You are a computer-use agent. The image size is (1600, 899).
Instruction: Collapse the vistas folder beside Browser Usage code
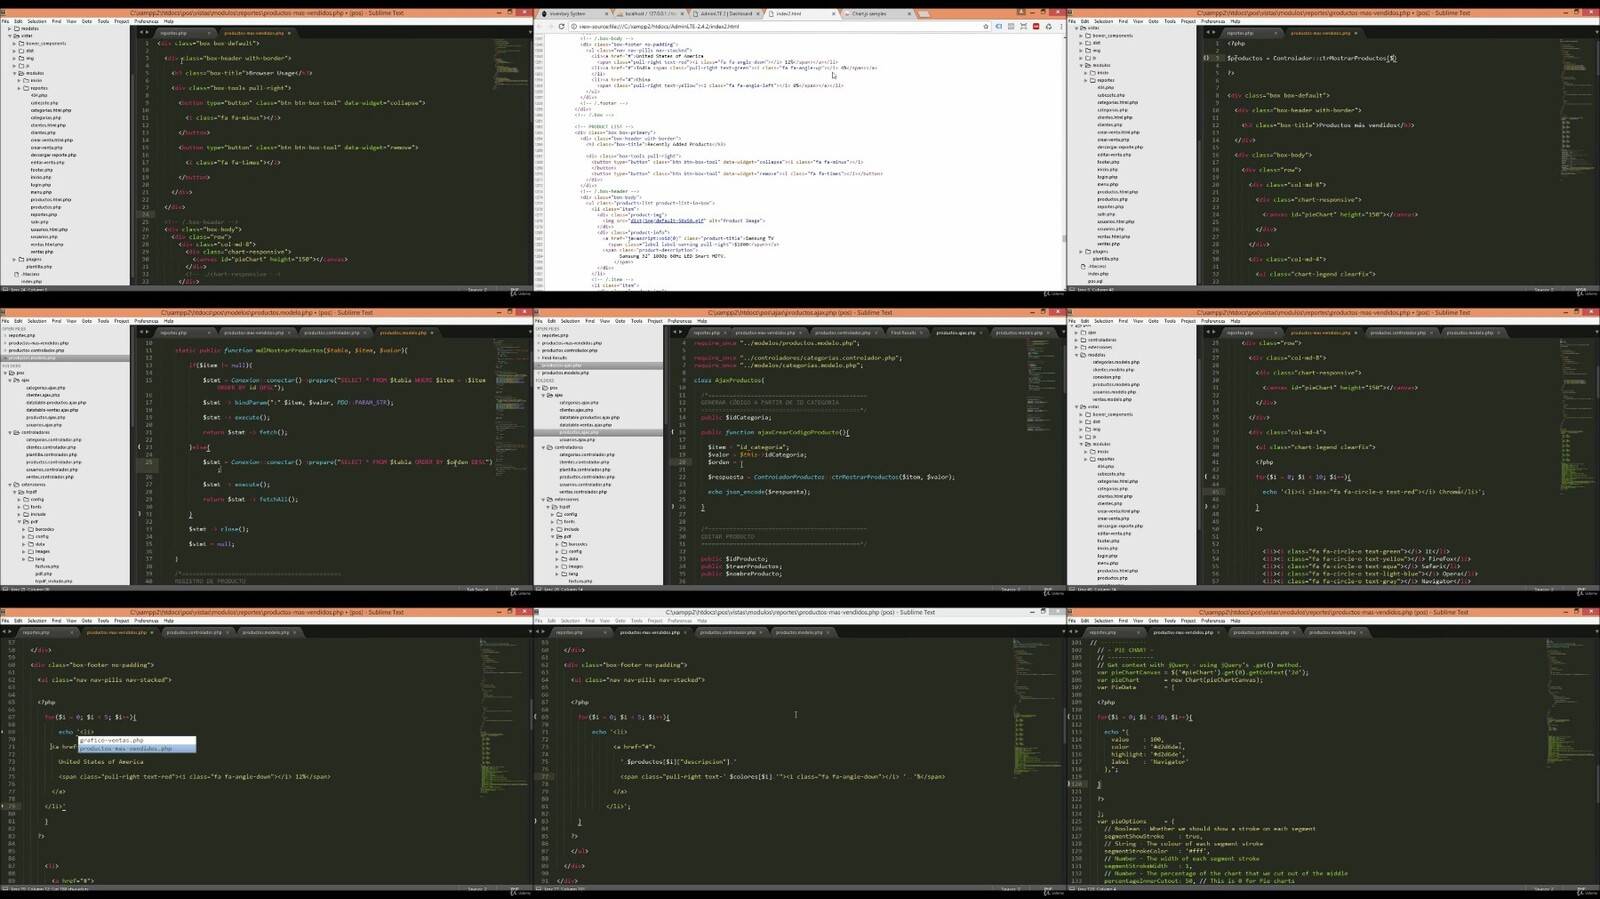tap(10, 36)
